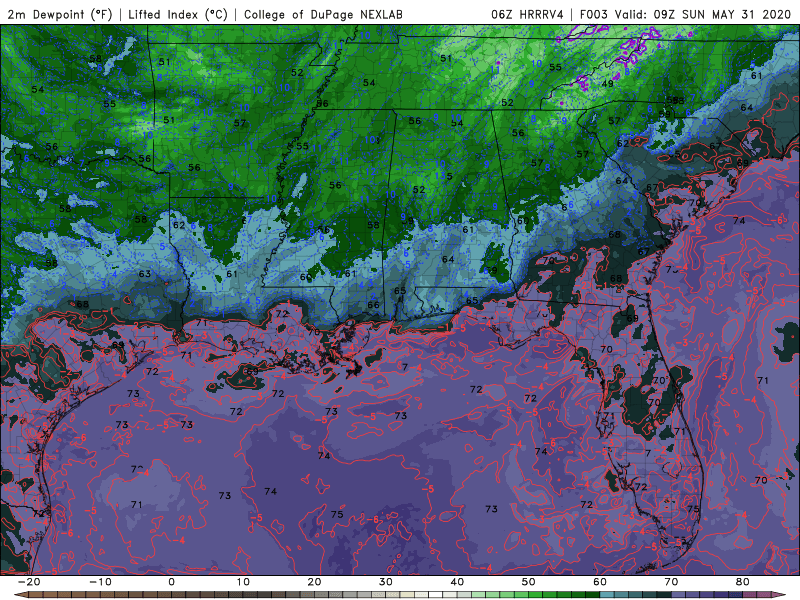
Task: Click the 10 label on the colorbar
Action: (243, 582)
